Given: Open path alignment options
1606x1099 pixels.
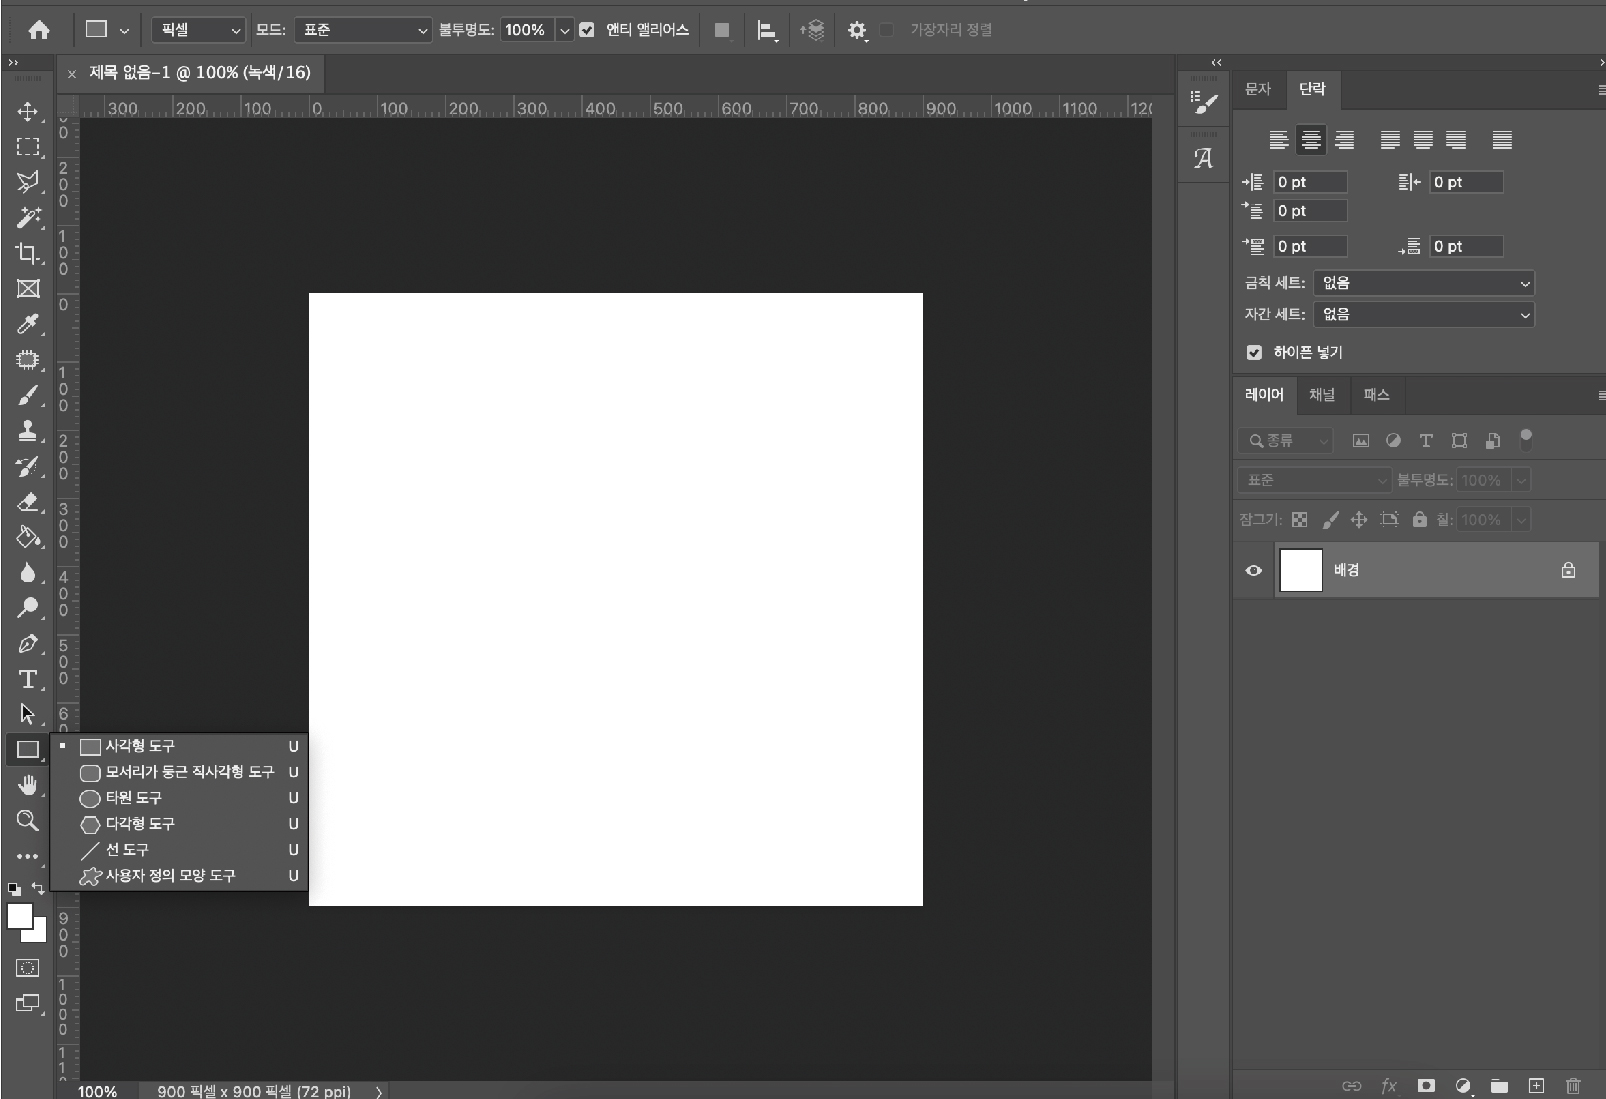Looking at the screenshot, I should coord(767,31).
